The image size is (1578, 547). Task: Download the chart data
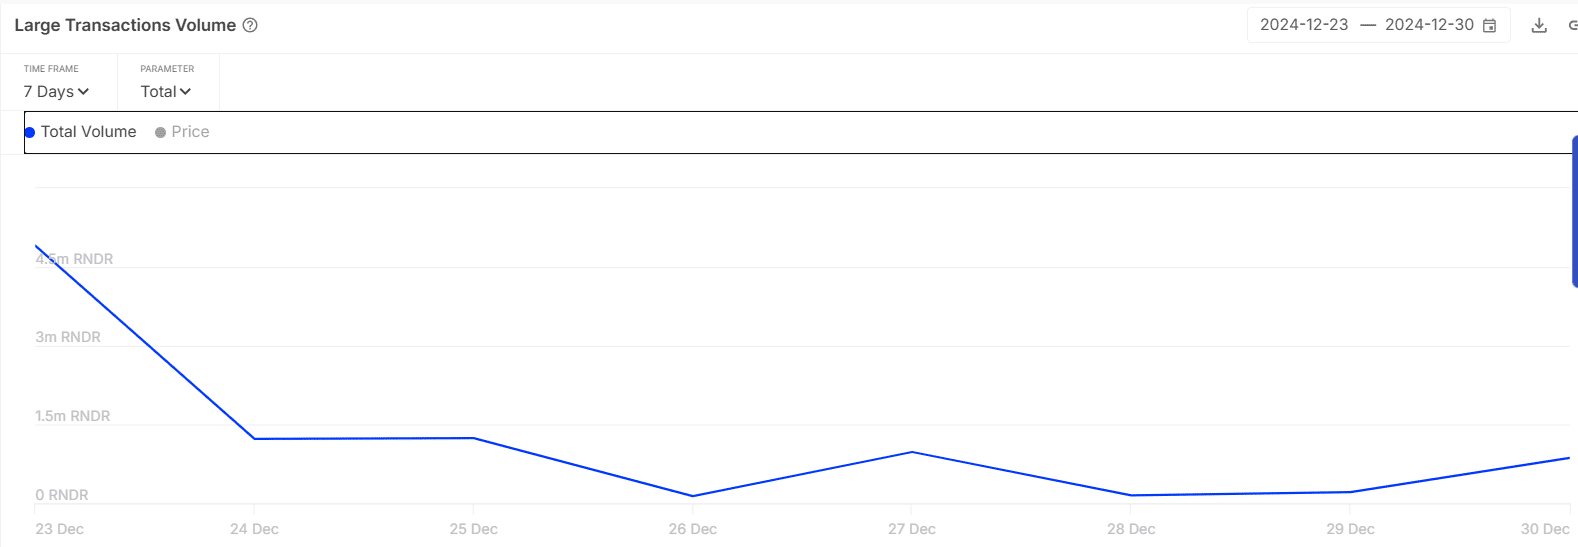(1539, 26)
